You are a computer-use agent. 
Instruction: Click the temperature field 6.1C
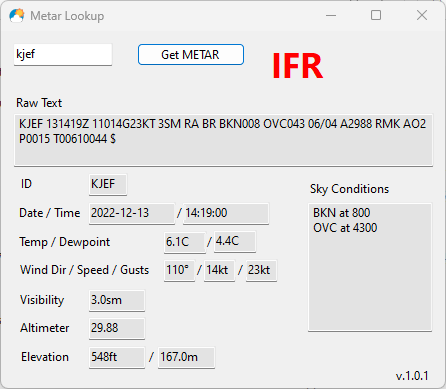(x=185, y=242)
